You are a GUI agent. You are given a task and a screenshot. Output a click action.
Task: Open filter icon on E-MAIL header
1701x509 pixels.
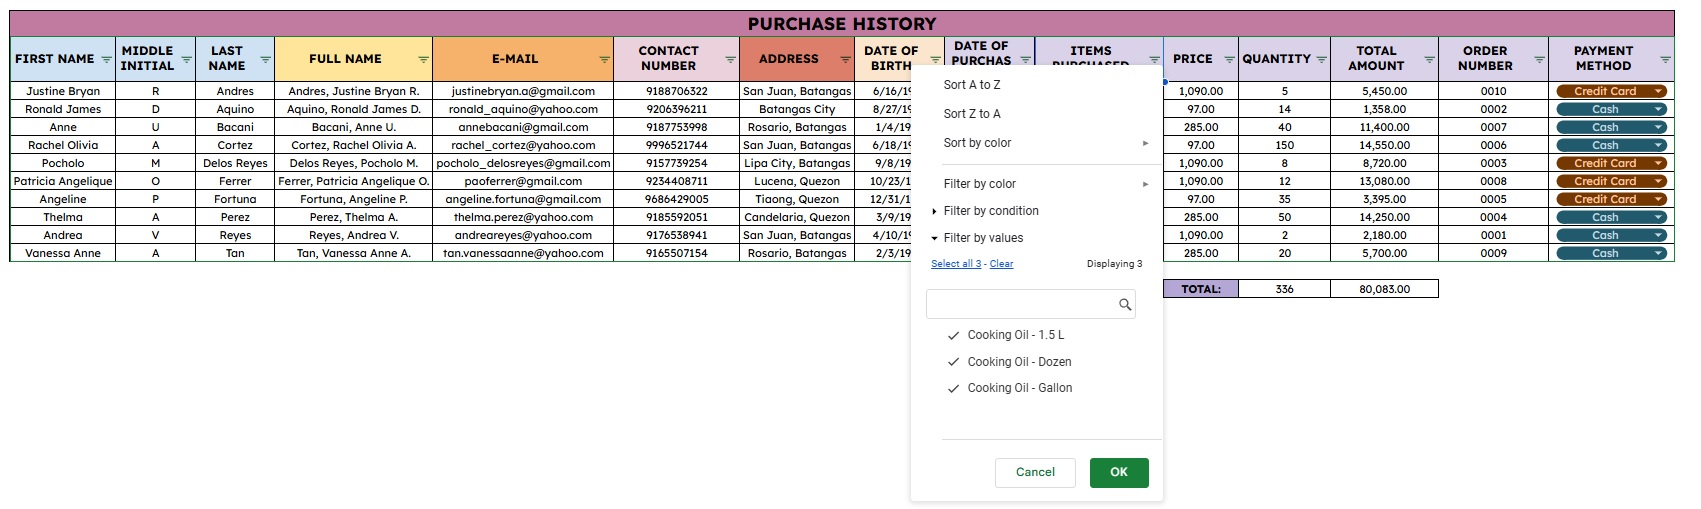pos(604,60)
